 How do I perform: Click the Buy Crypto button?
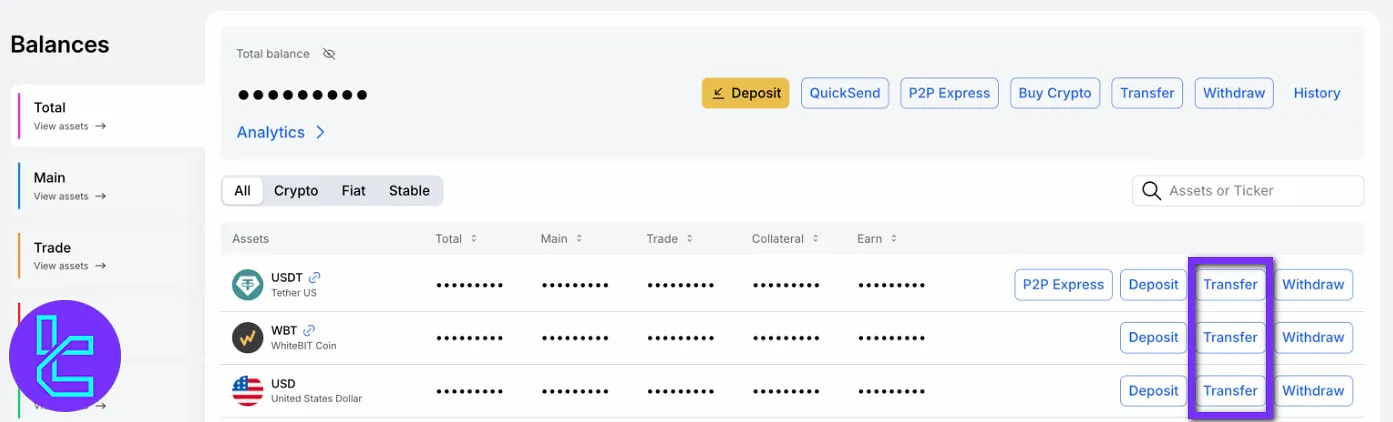(1055, 93)
